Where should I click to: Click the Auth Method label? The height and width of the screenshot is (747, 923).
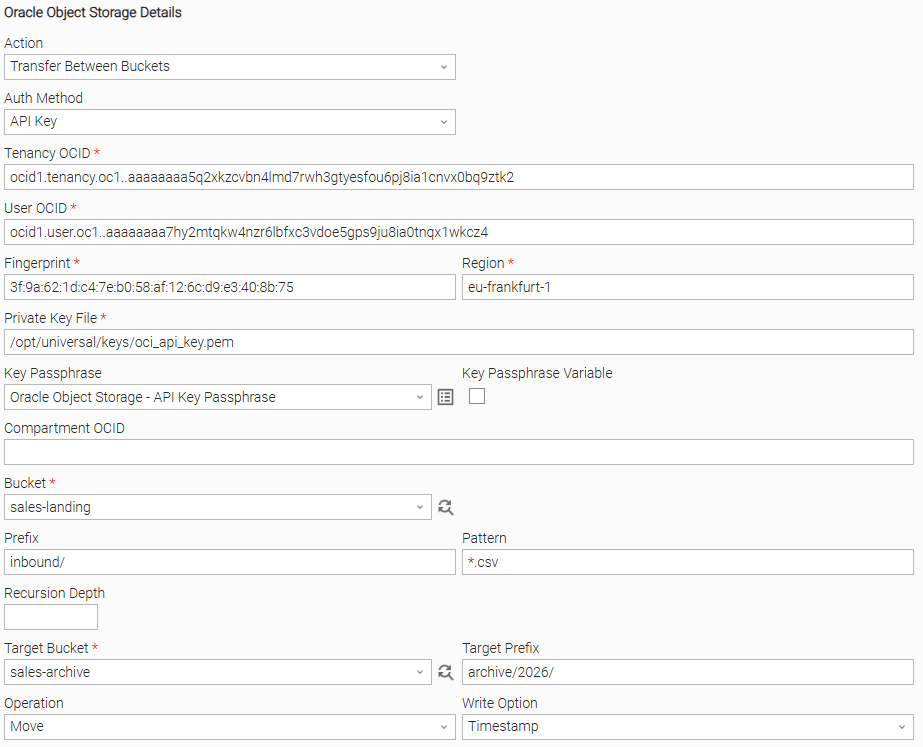click(x=44, y=98)
